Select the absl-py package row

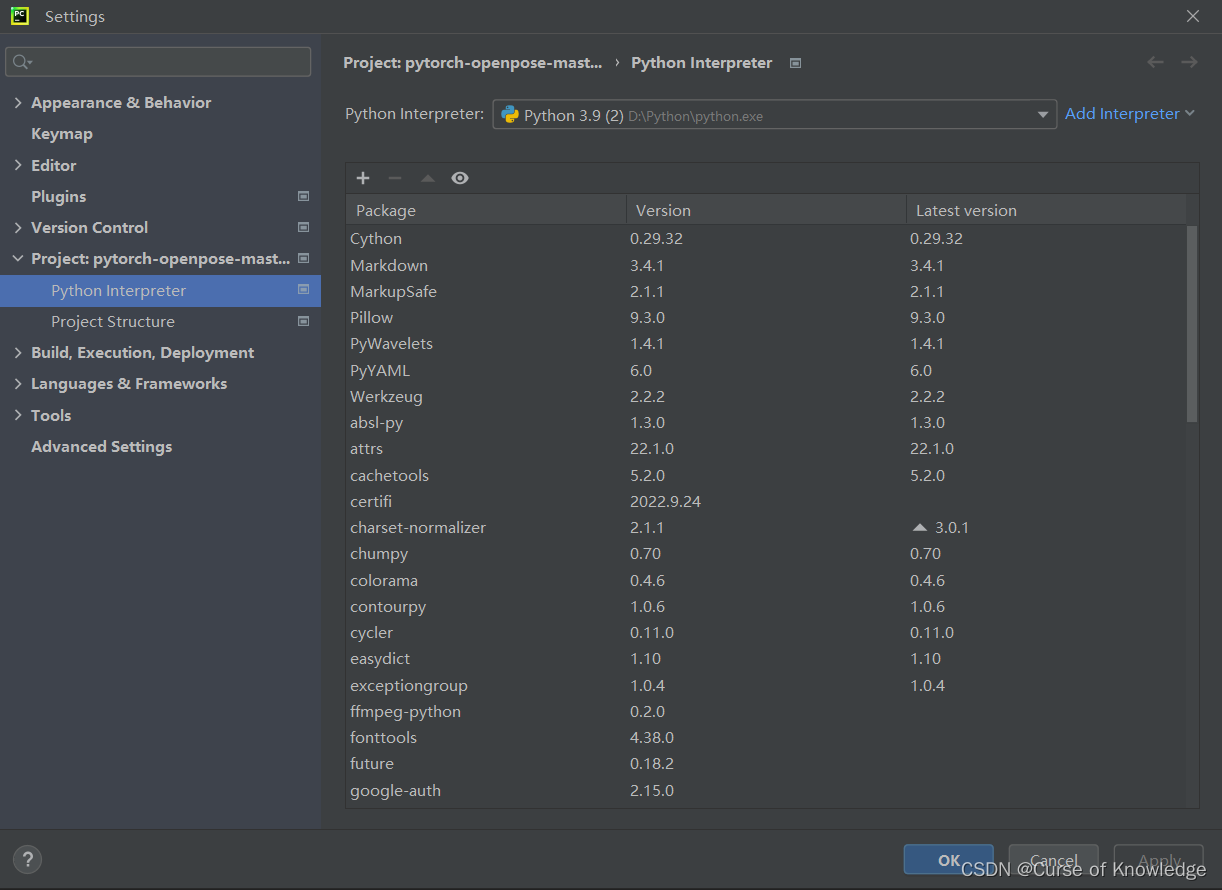766,422
